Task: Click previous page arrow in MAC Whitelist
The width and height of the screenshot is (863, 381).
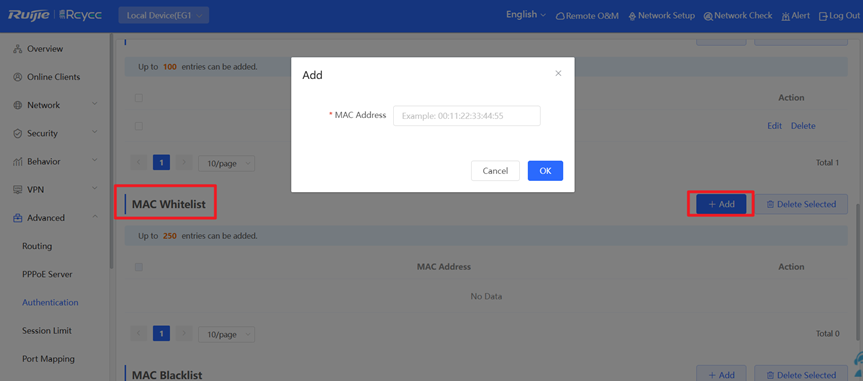Action: [x=138, y=334]
